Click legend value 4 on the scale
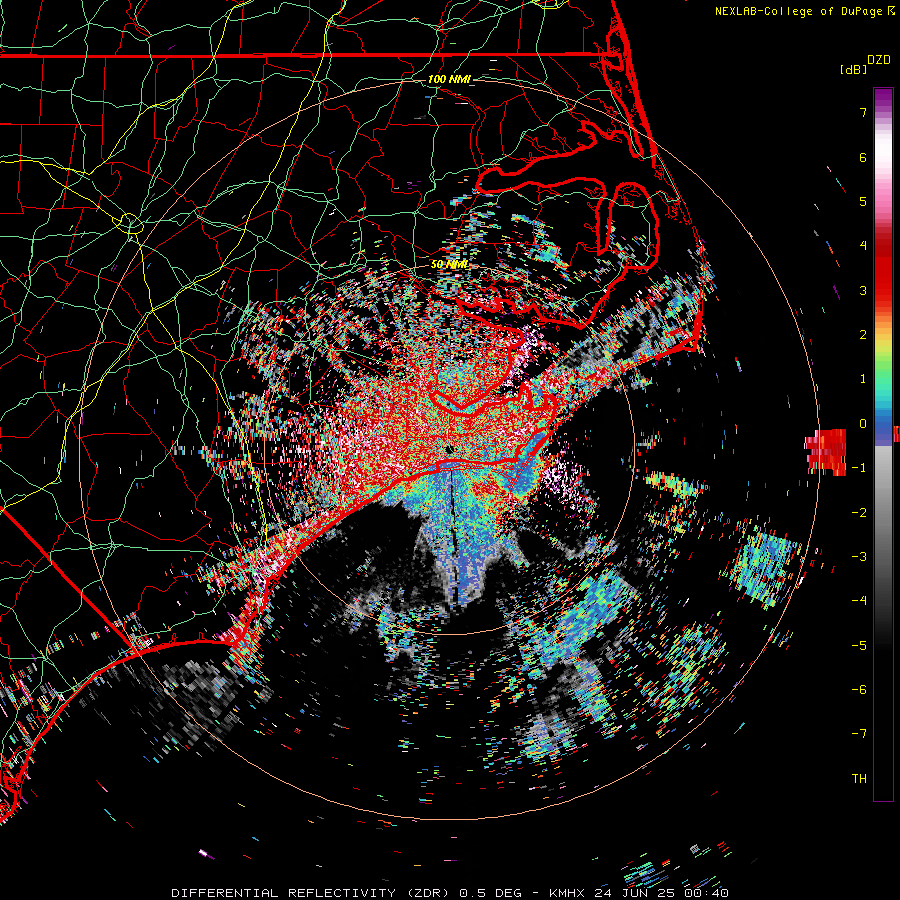900x900 pixels. (863, 246)
